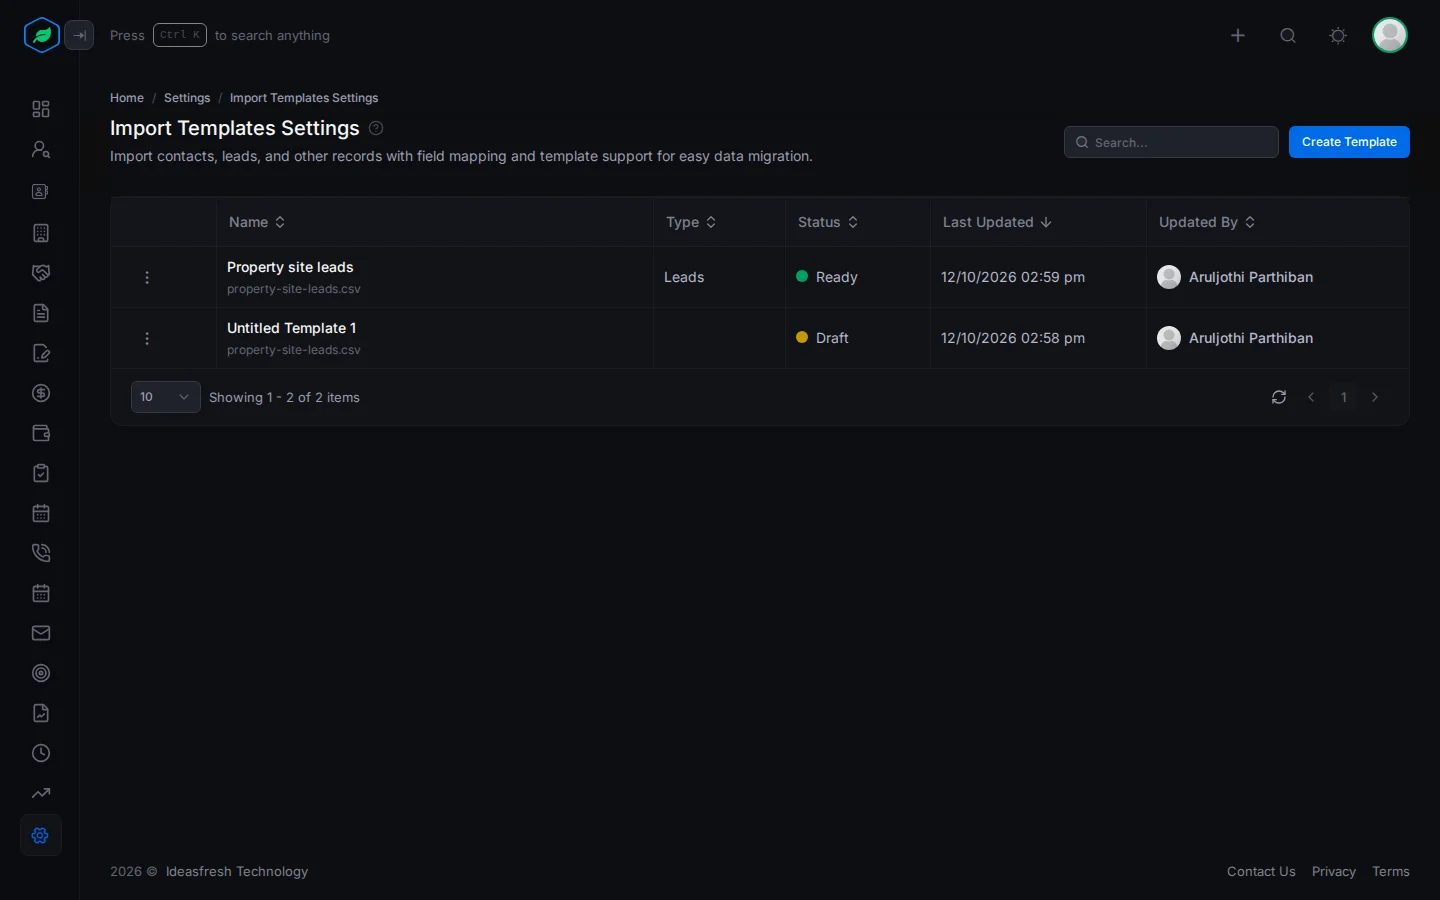This screenshot has height=900, width=1440.
Task: Open the chart document reports sidebar icon
Action: pyautogui.click(x=41, y=713)
